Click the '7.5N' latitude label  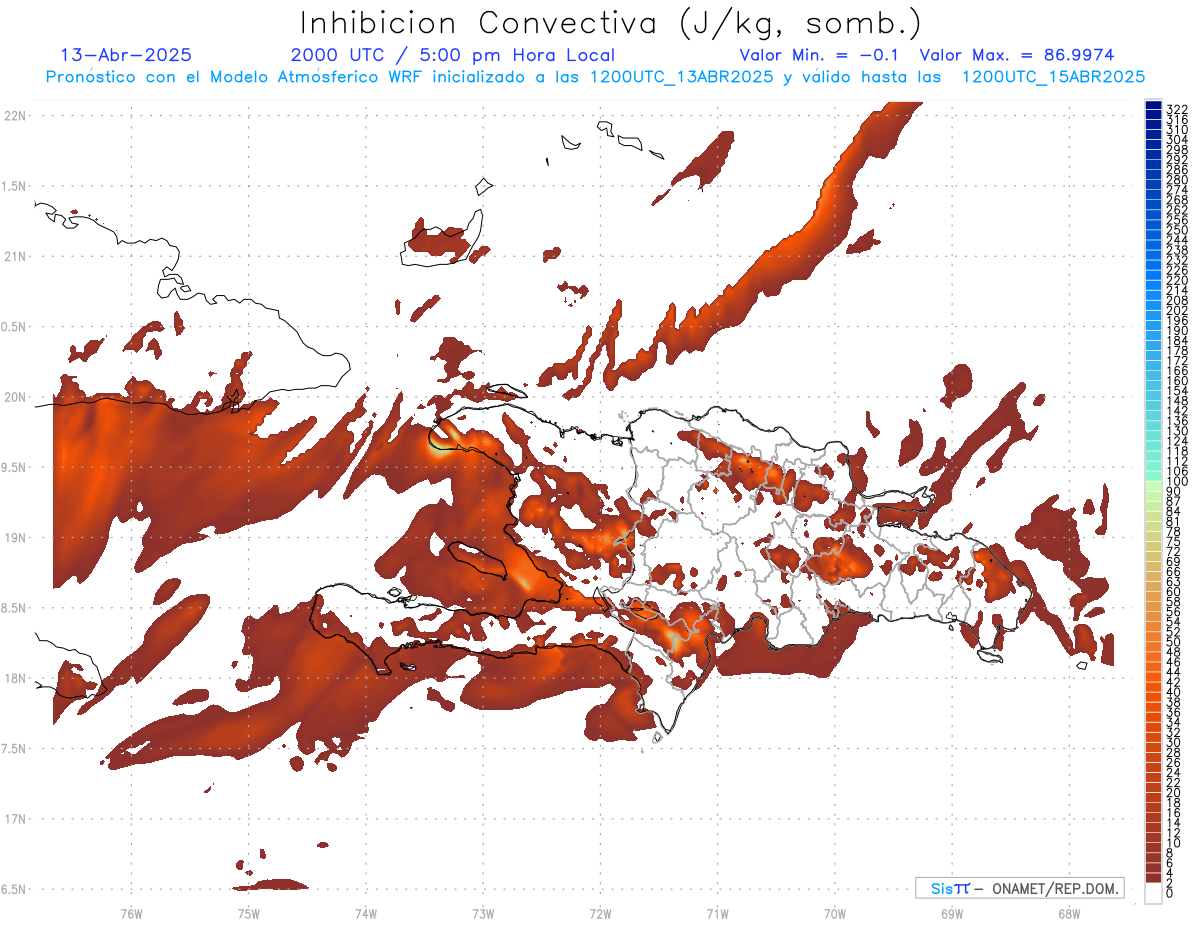tap(15, 749)
